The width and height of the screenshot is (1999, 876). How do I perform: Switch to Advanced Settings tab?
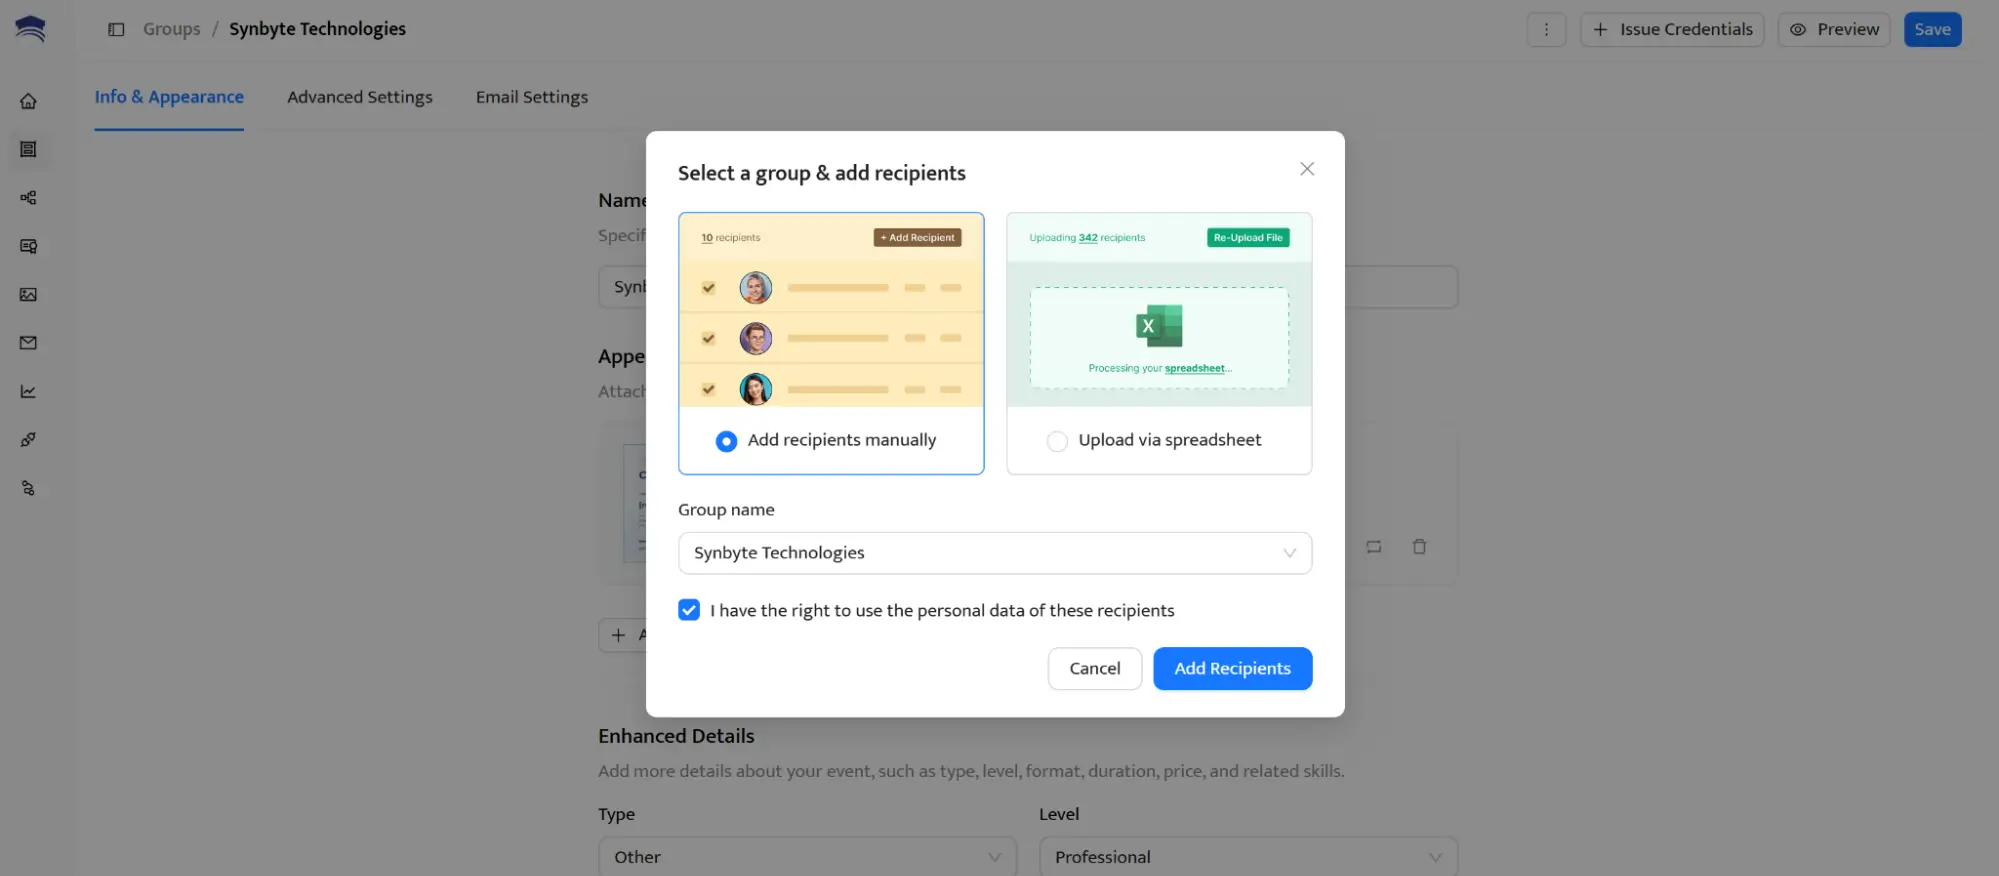pos(360,97)
